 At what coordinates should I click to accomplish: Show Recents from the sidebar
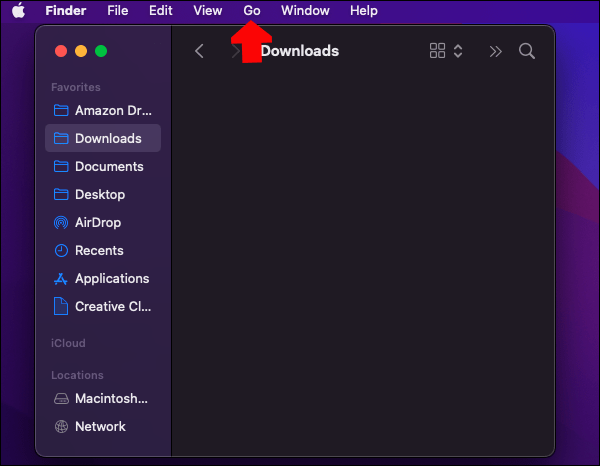99,250
